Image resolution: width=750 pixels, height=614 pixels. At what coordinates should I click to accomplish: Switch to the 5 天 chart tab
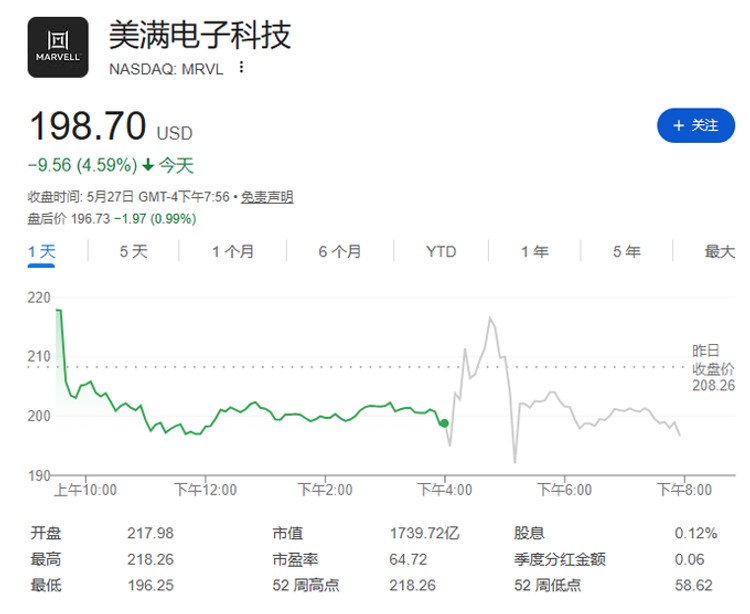pos(133,252)
